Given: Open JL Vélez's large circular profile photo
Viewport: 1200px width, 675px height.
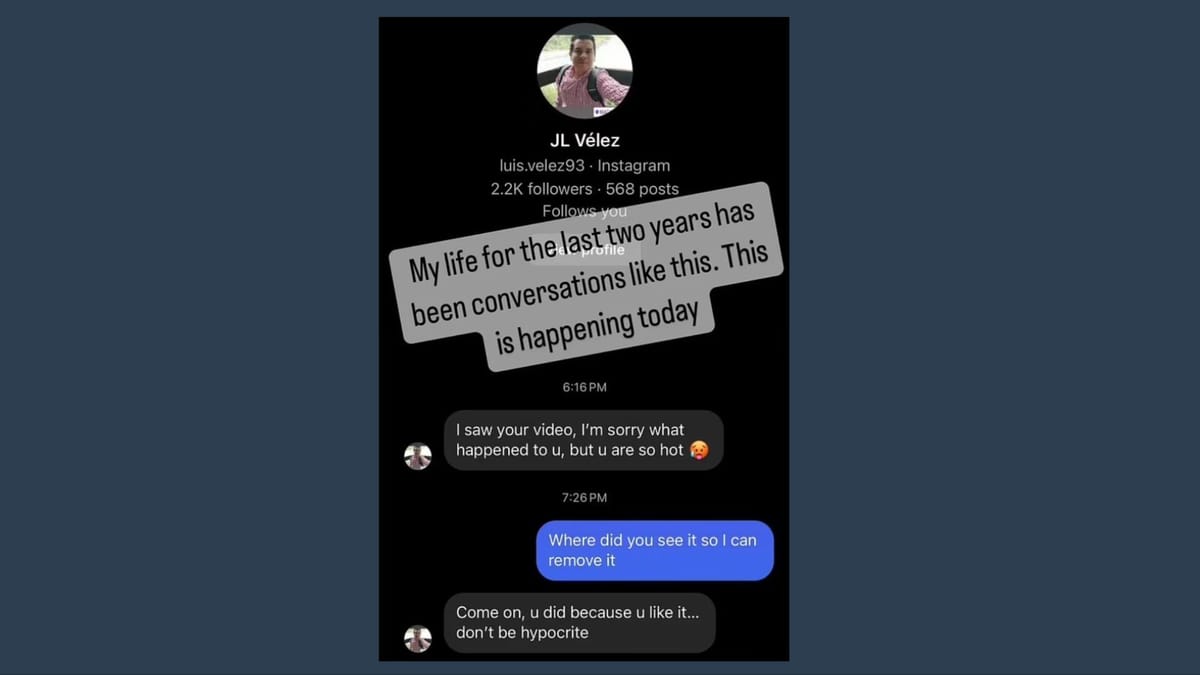Looking at the screenshot, I should click(x=584, y=71).
